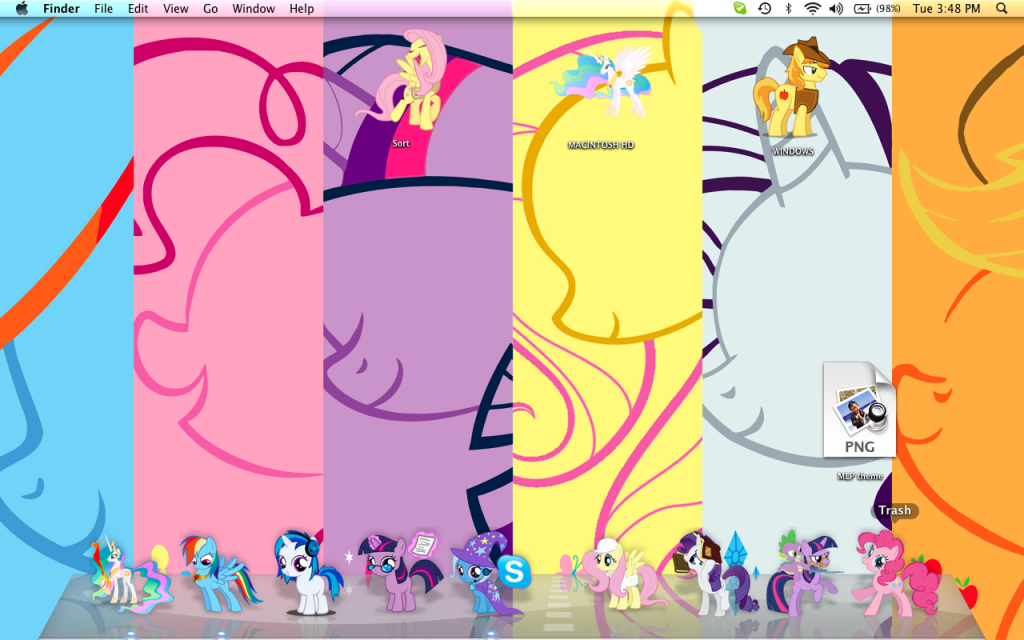The height and width of the screenshot is (640, 1024).
Task: Click the 'WINDOWS' label text
Action: coord(793,152)
